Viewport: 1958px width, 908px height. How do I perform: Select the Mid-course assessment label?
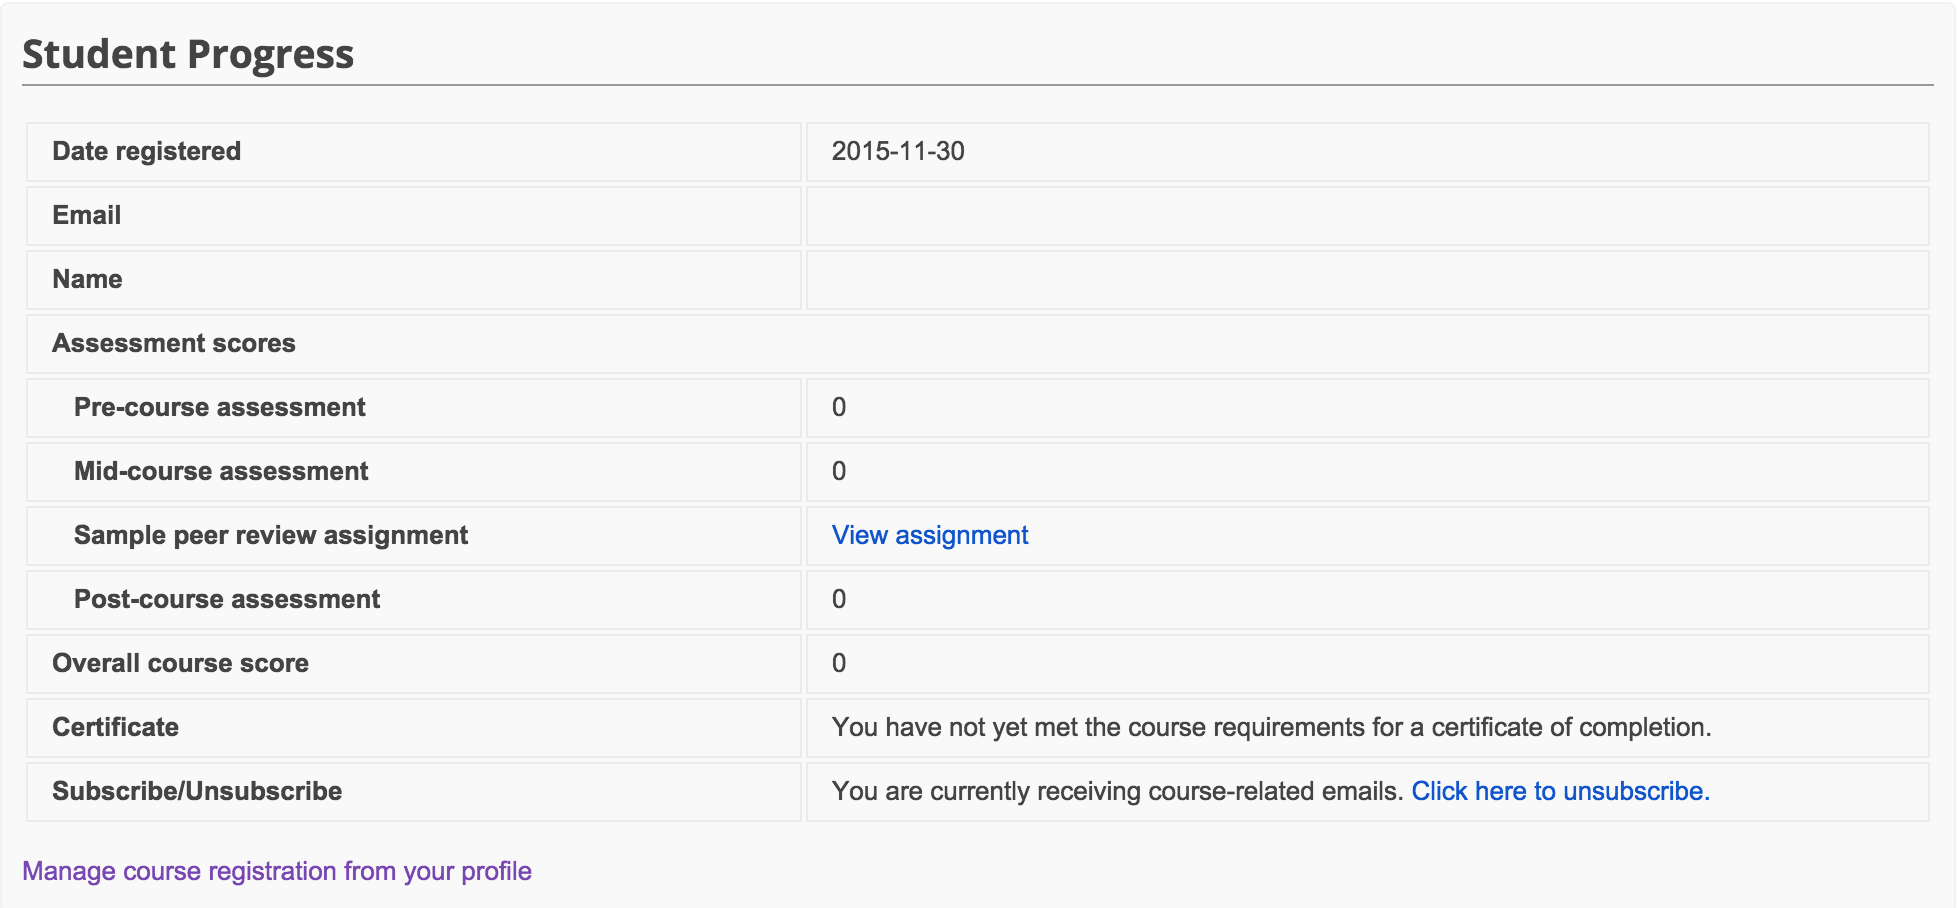(221, 472)
